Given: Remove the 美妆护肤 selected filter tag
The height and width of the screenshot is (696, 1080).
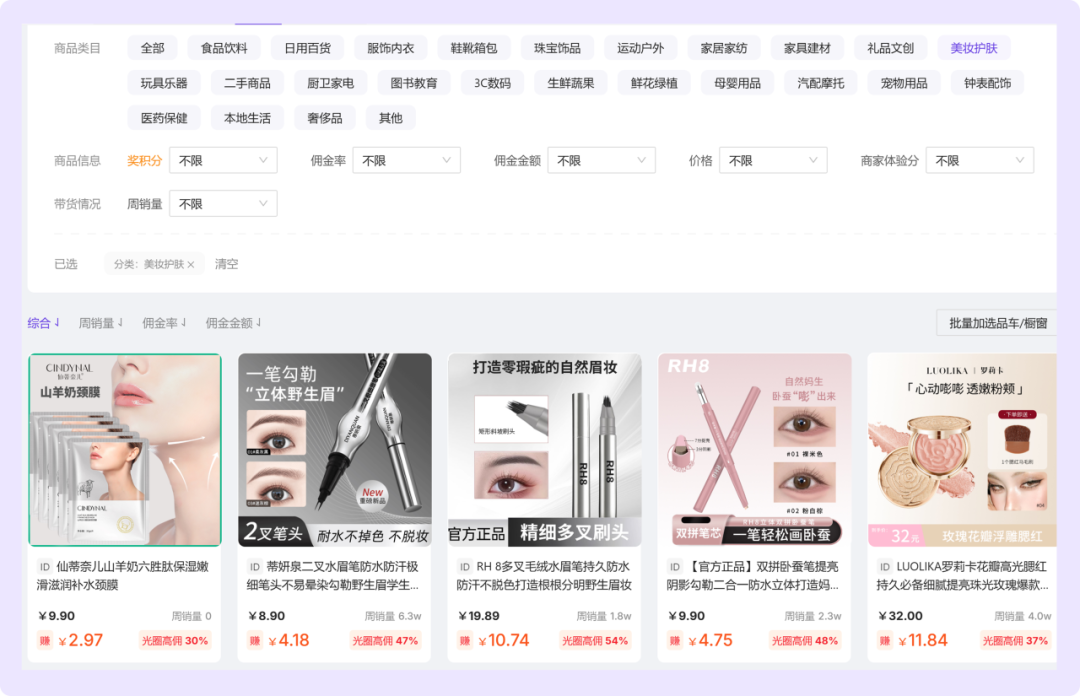Looking at the screenshot, I should click(x=191, y=265).
